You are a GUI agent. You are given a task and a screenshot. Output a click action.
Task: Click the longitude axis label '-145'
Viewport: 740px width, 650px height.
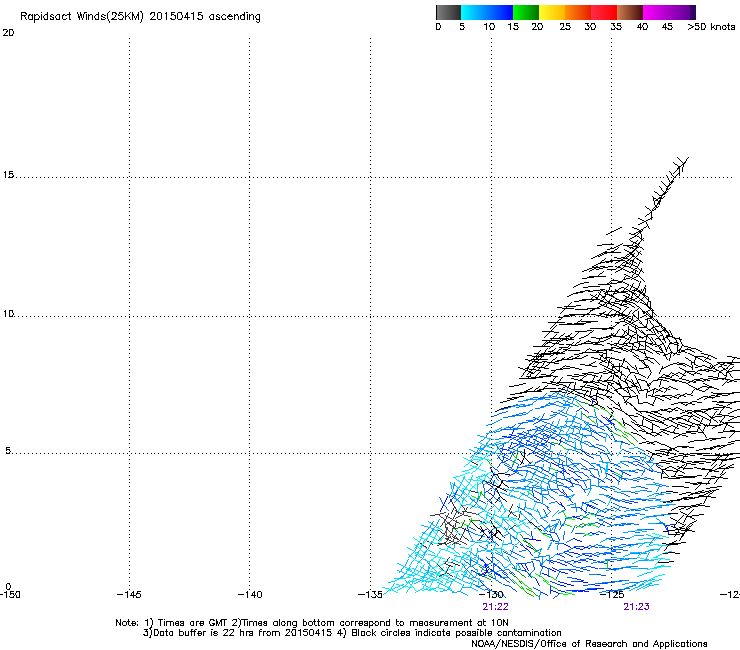(x=129, y=595)
